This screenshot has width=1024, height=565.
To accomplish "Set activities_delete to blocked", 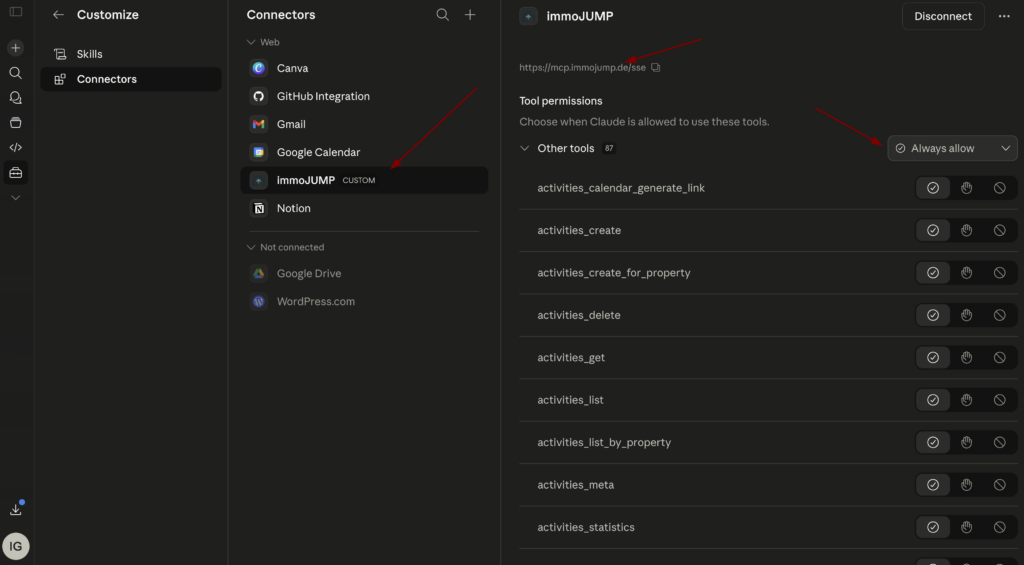I will point(999,315).
